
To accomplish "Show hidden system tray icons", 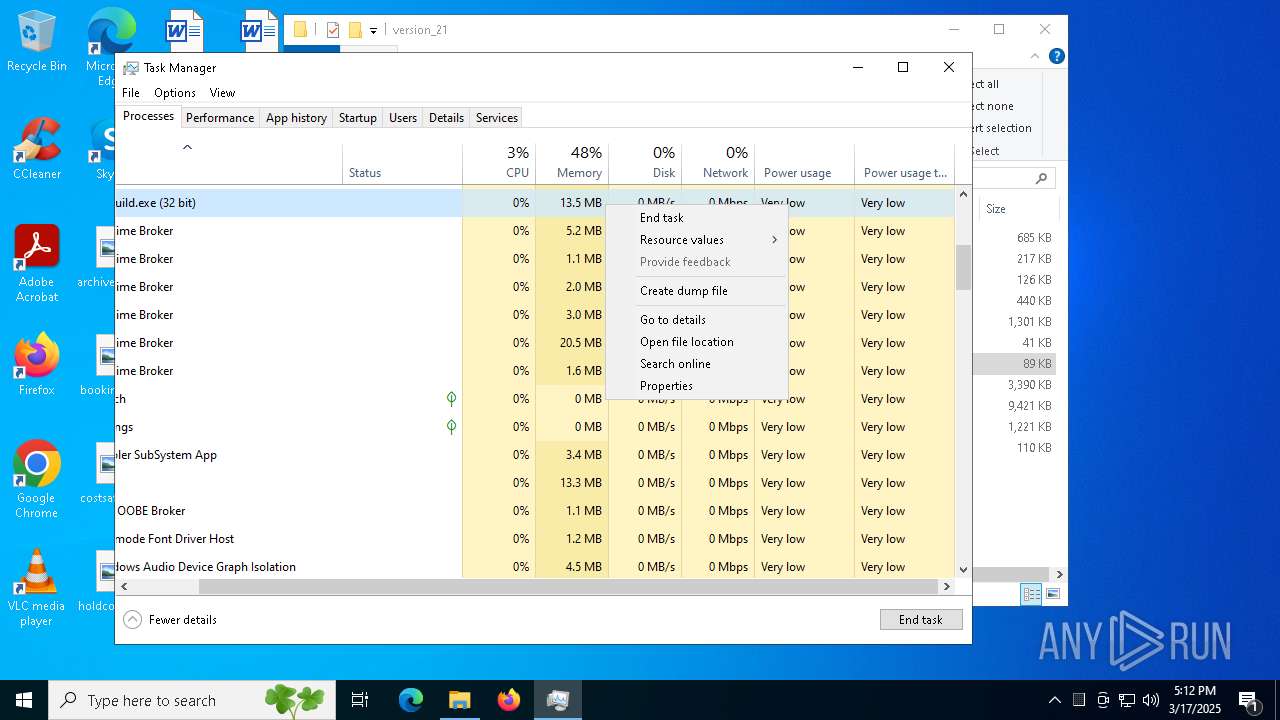I will pos(1054,700).
